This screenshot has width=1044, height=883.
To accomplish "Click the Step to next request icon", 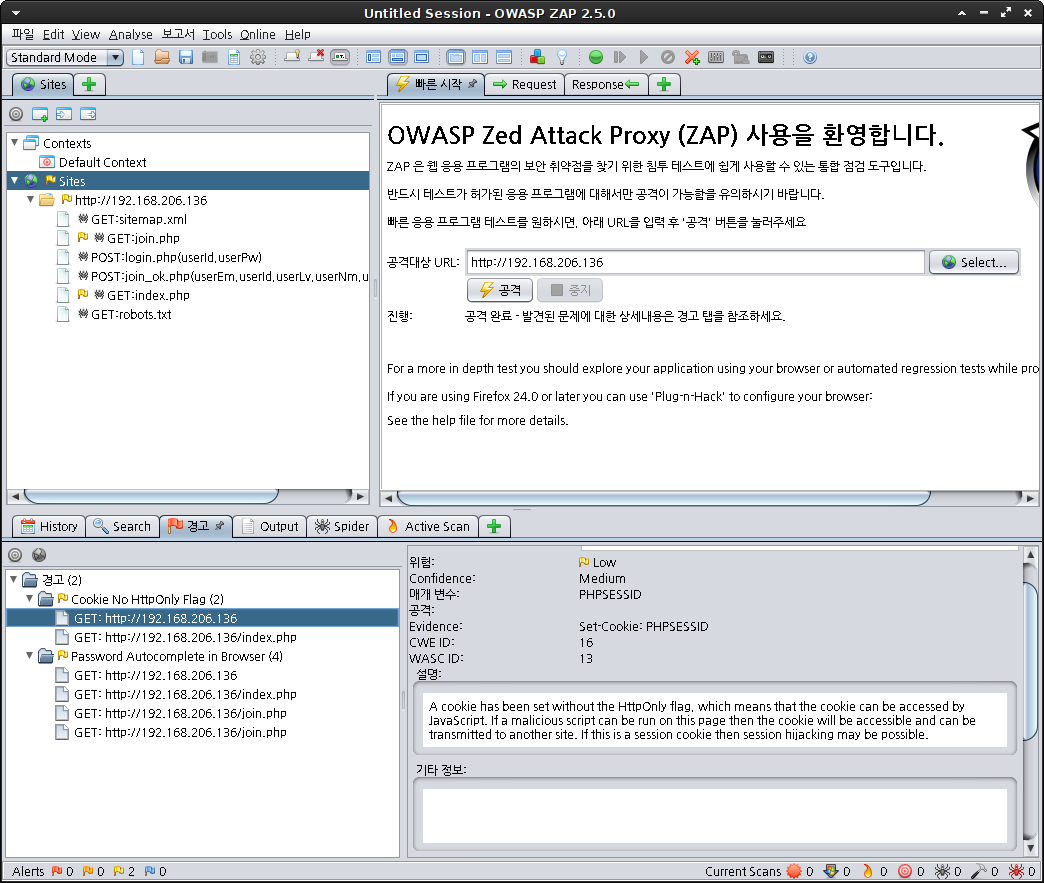I will point(620,57).
